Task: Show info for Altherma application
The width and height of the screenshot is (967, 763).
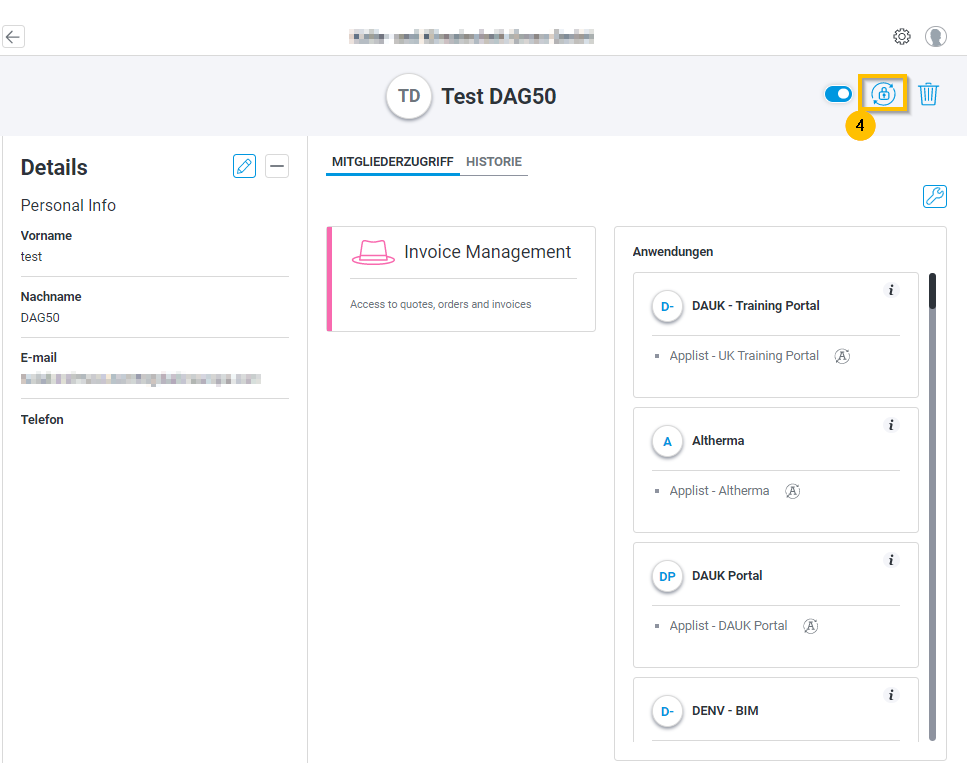Action: pyautogui.click(x=892, y=425)
